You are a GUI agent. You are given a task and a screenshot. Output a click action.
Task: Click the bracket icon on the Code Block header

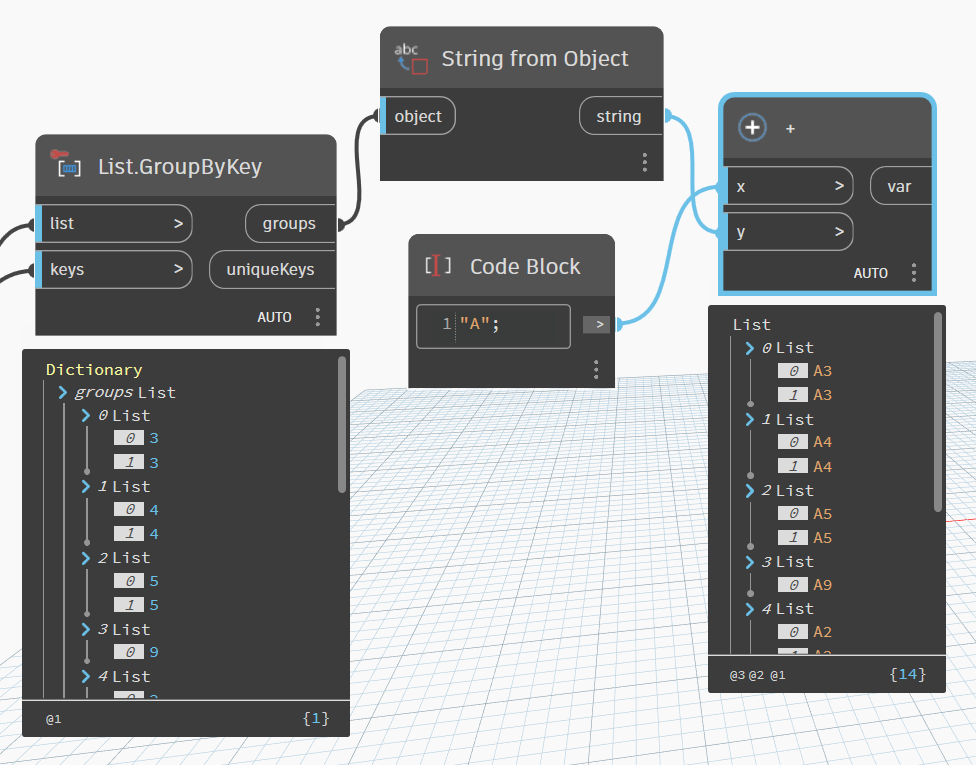pyautogui.click(x=436, y=266)
